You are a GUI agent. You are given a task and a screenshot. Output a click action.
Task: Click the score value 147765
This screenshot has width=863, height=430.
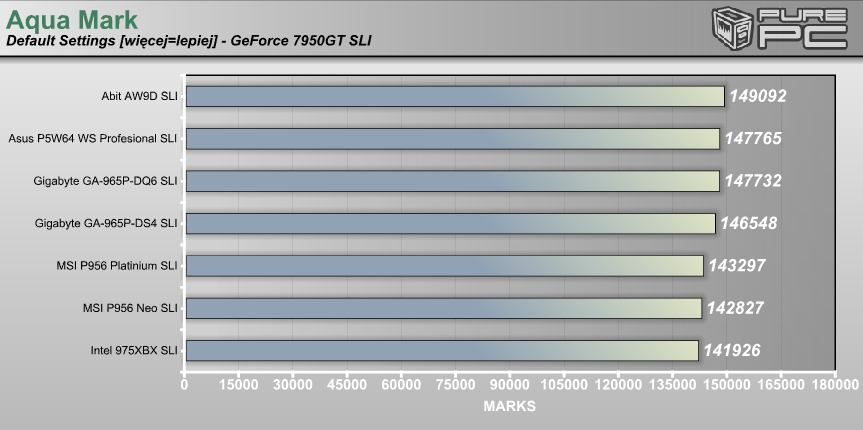coord(753,139)
